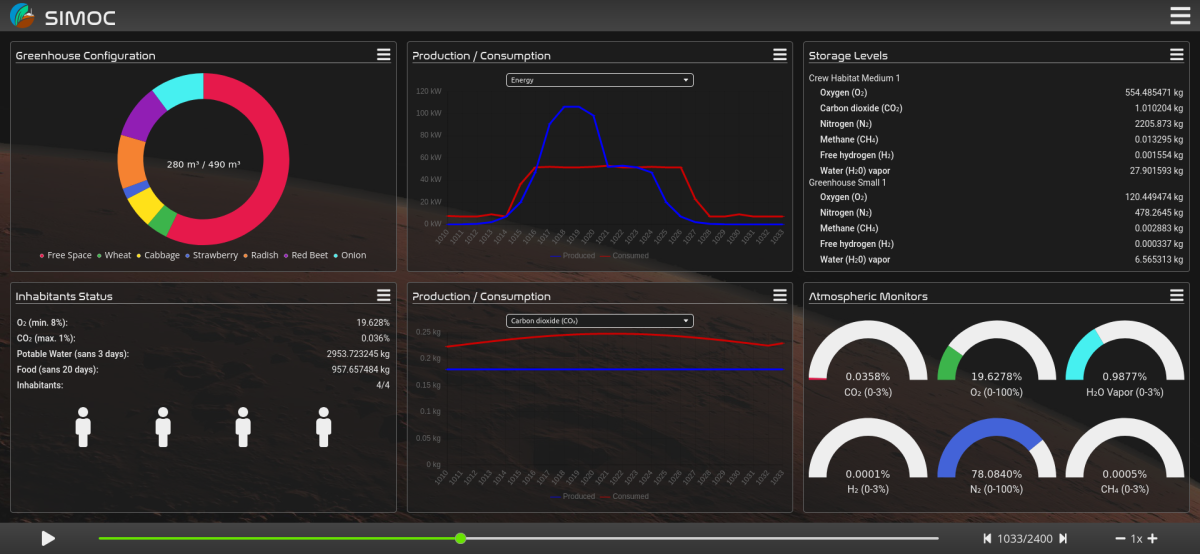
Task: Open Inhabitants Status panel menu
Action: (x=383, y=295)
